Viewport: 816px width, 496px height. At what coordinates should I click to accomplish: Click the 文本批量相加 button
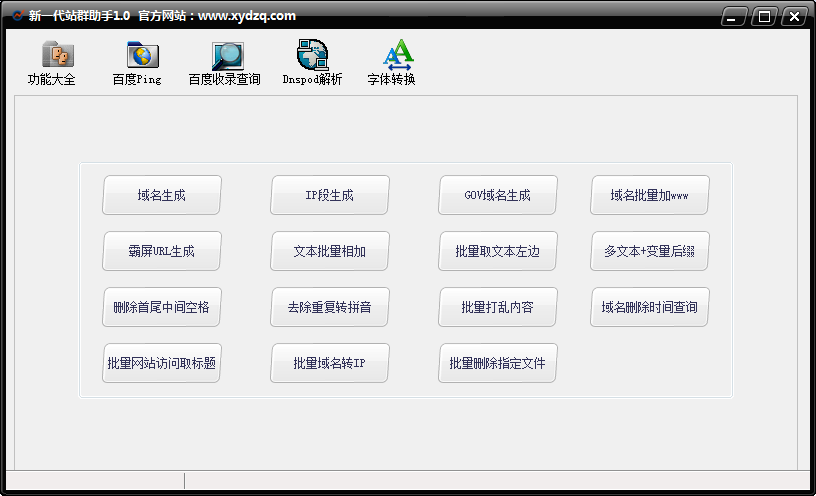[x=329, y=251]
